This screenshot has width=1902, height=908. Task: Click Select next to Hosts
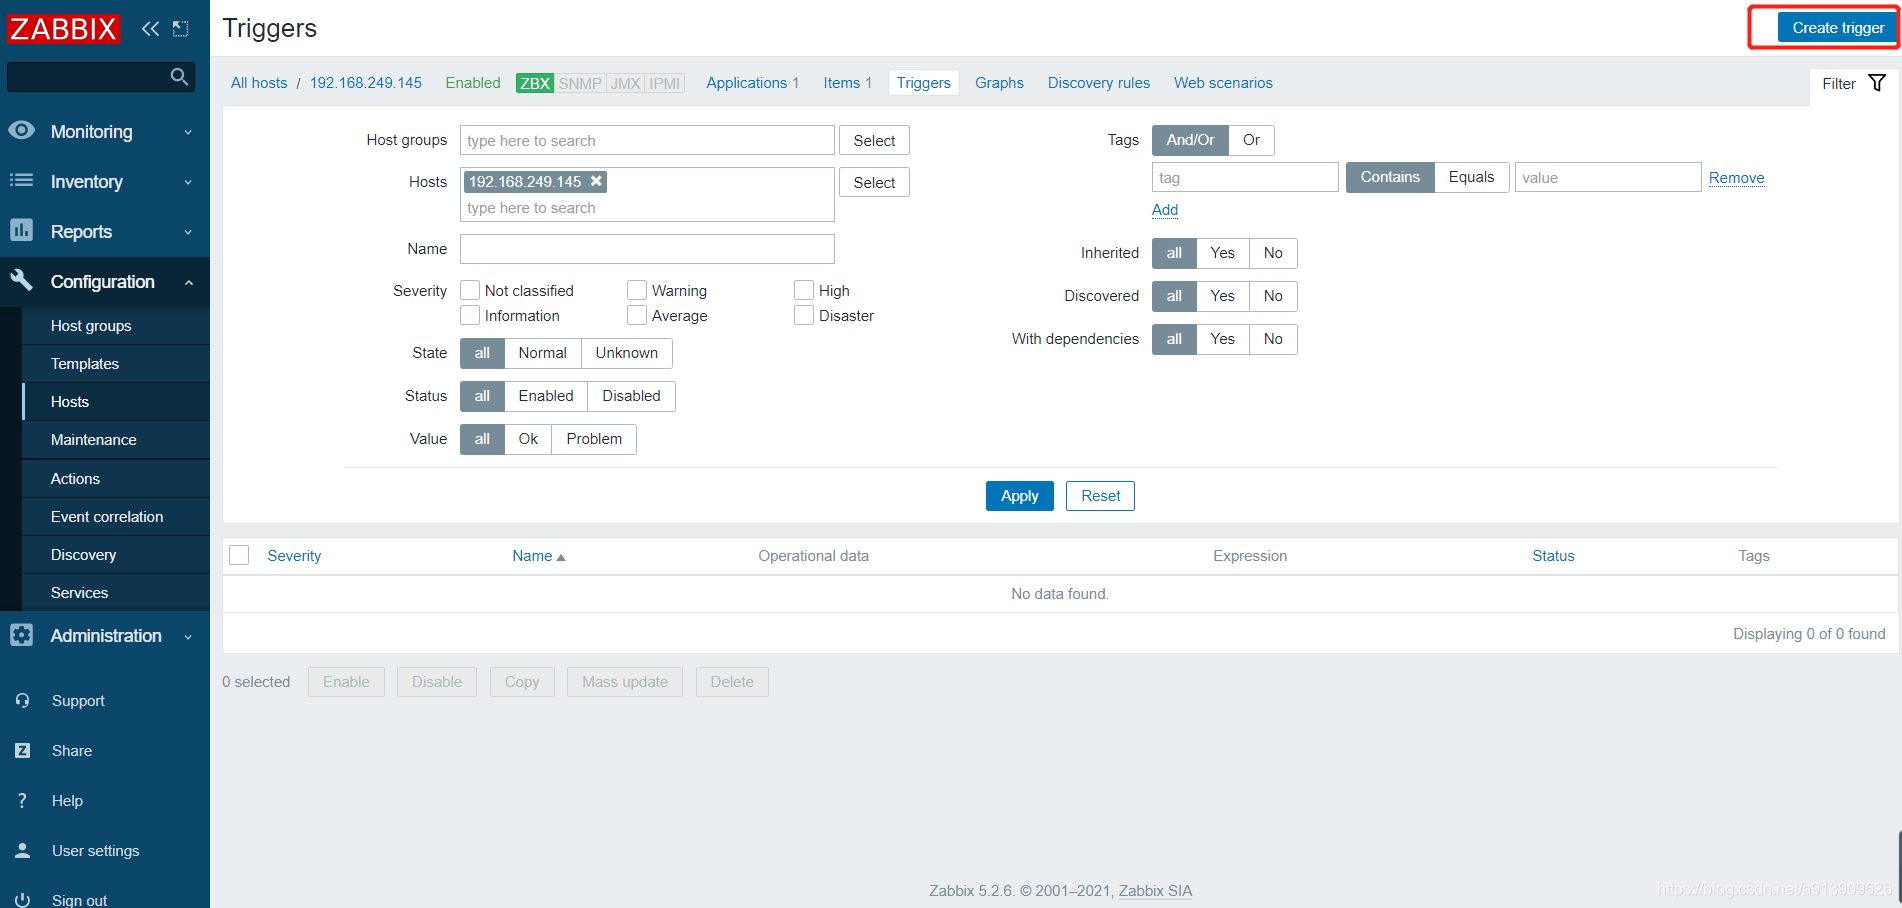(874, 182)
